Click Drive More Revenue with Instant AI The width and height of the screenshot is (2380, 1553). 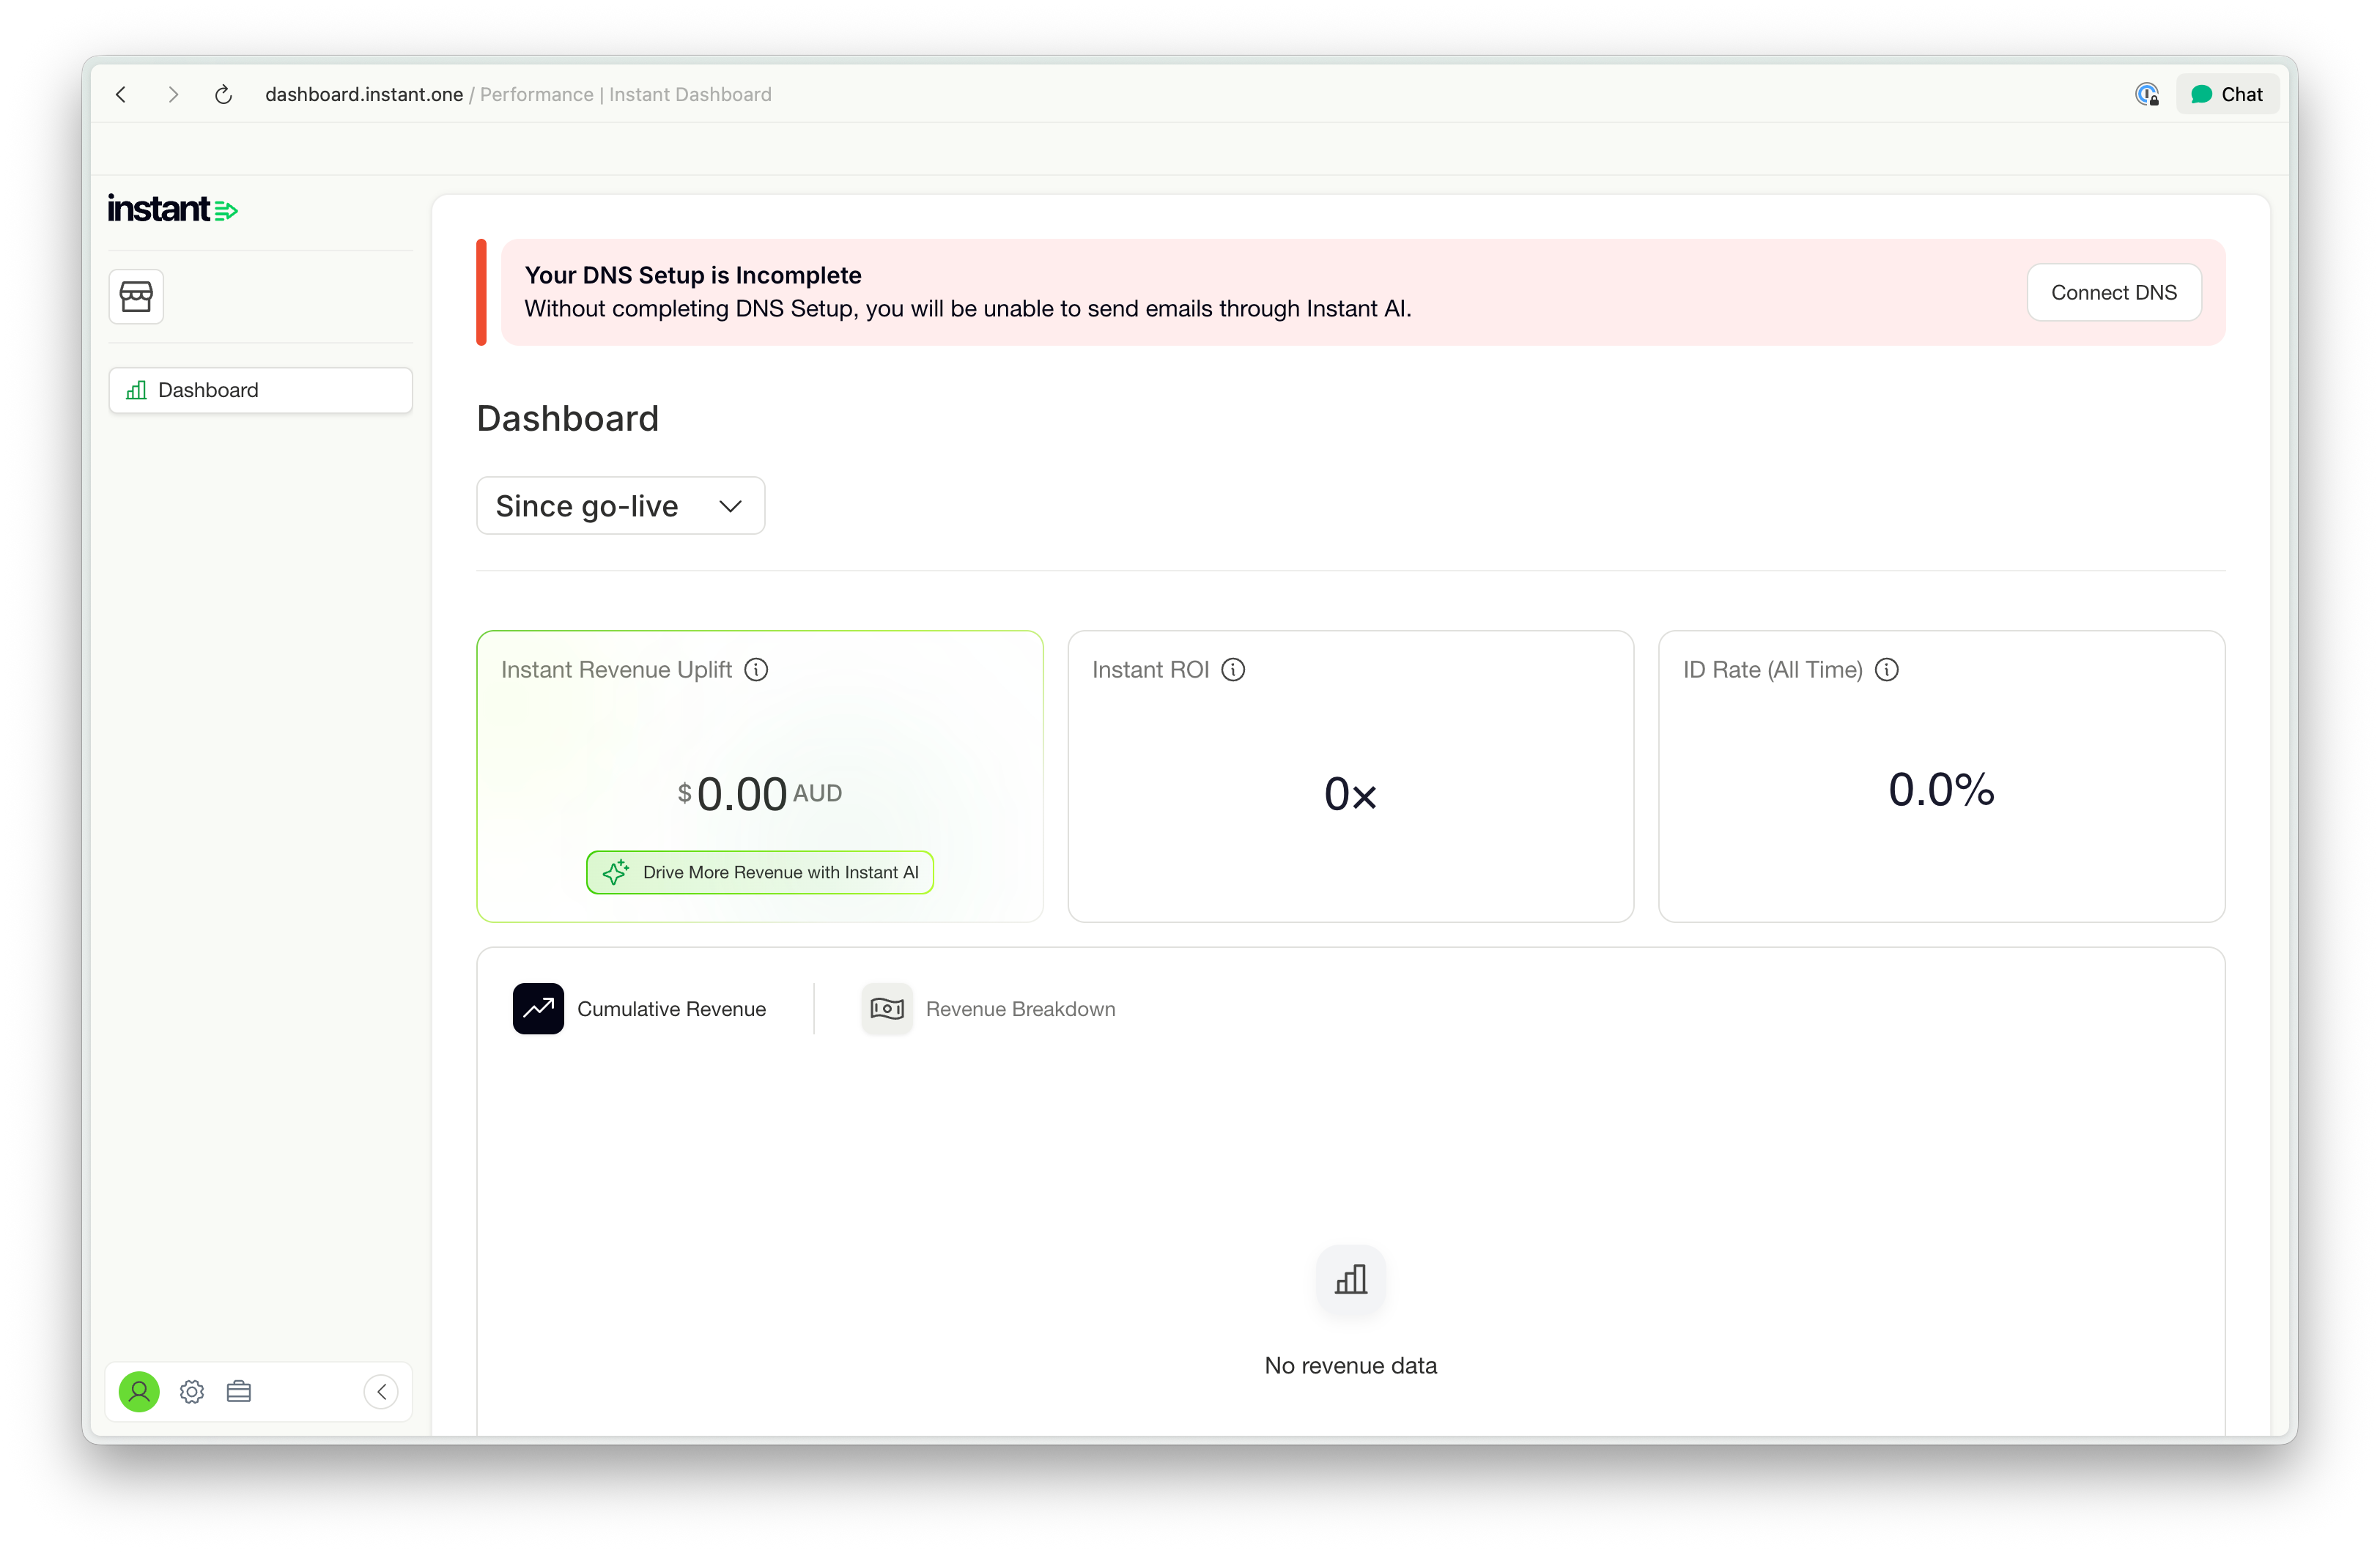click(x=760, y=872)
